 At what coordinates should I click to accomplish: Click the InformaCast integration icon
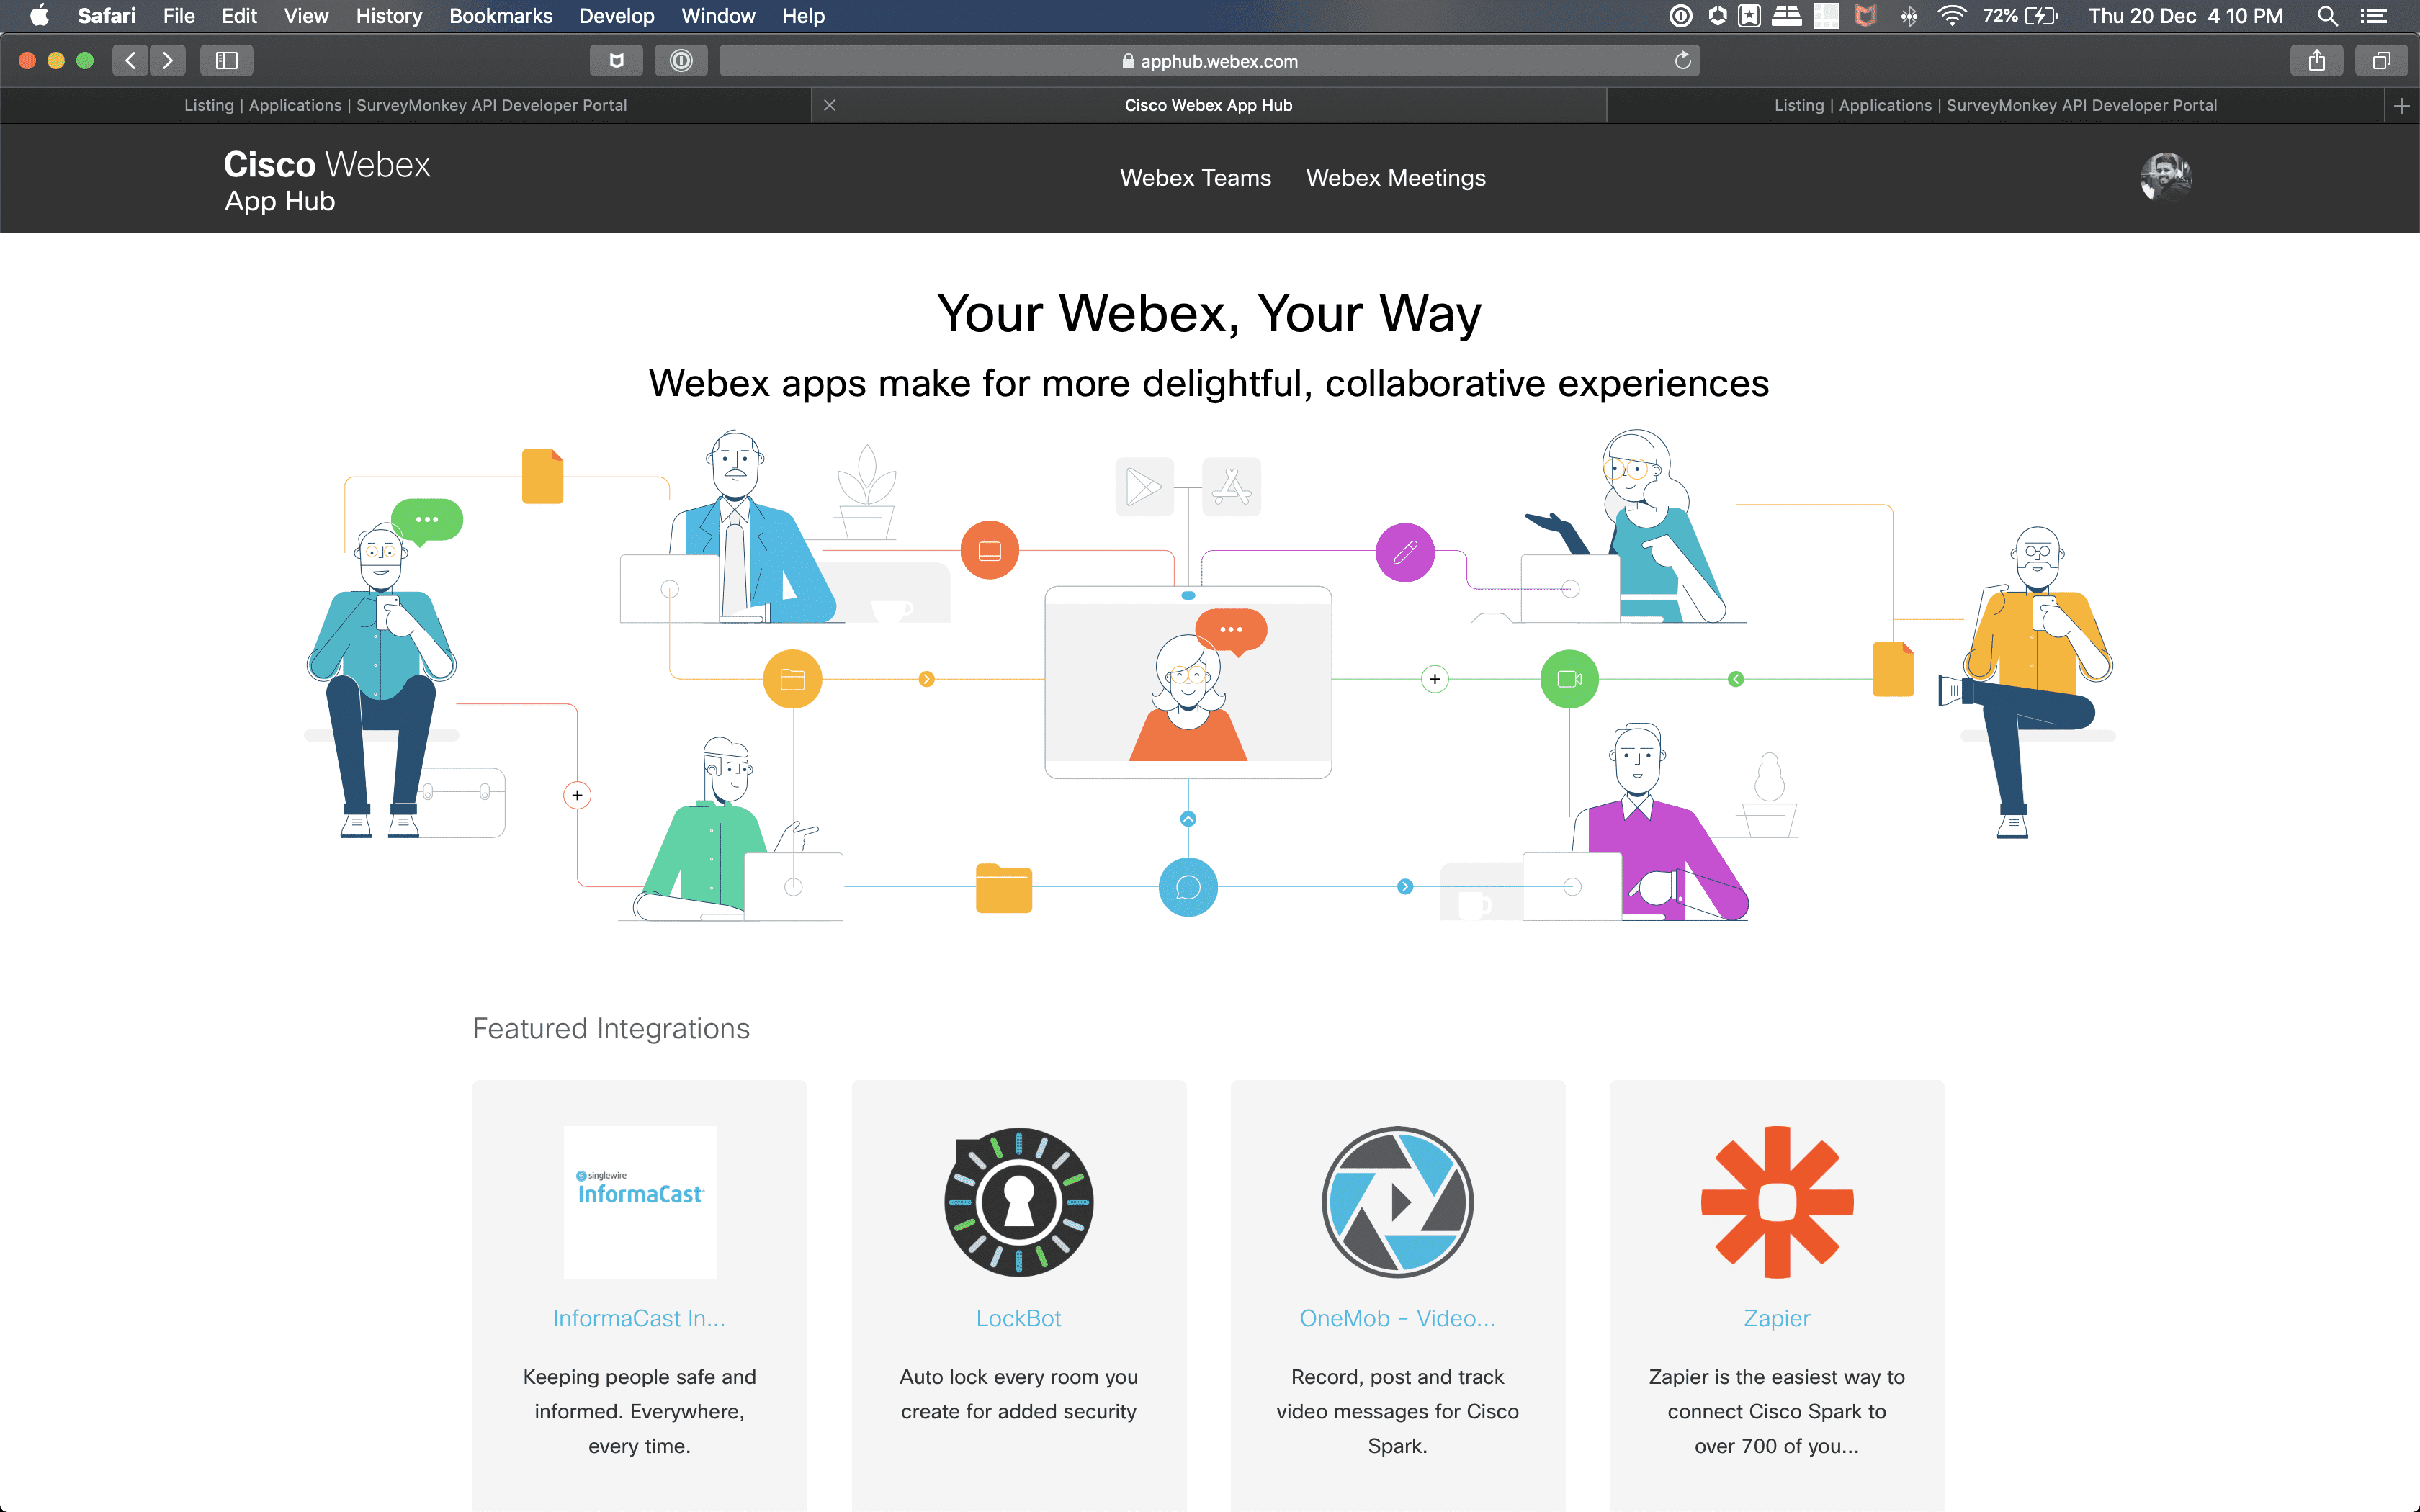(637, 1197)
